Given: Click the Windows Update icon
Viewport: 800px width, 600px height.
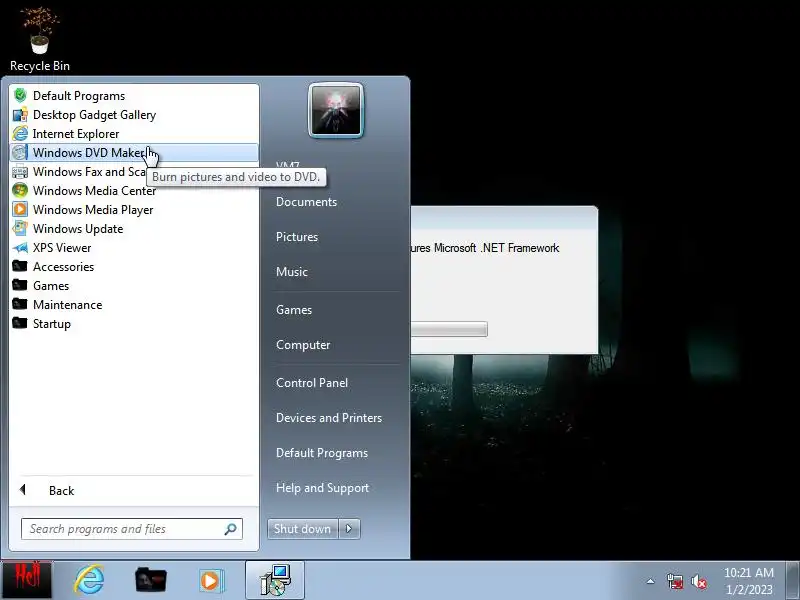Looking at the screenshot, I should pos(20,229).
